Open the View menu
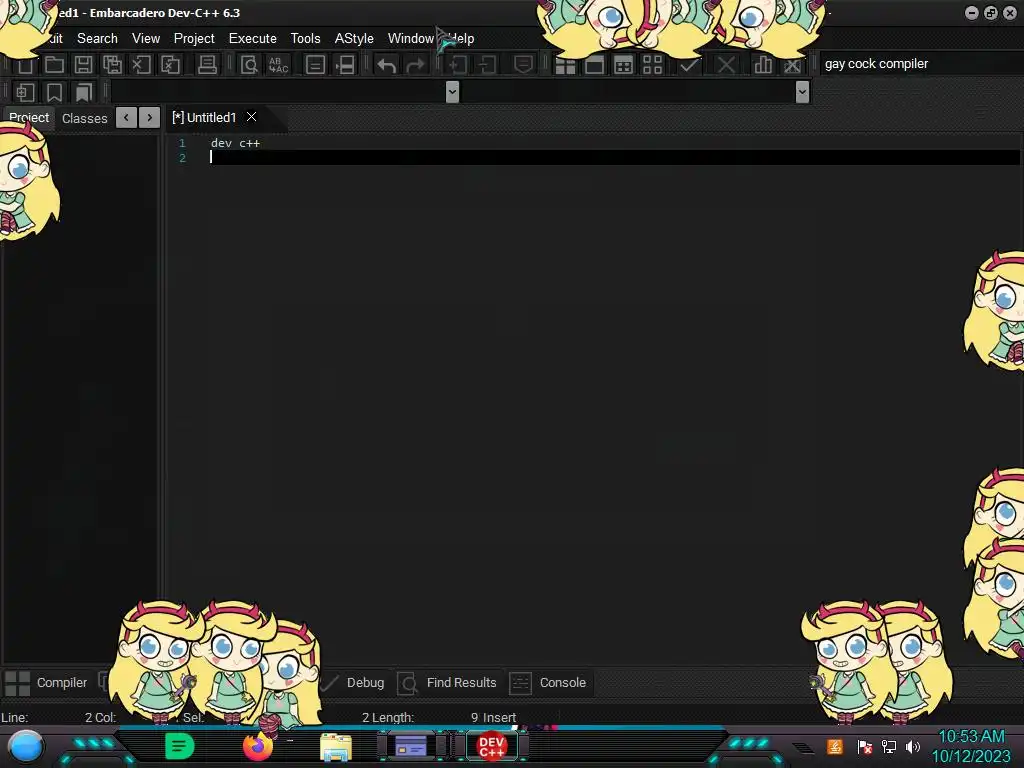The image size is (1024, 768). [x=146, y=39]
